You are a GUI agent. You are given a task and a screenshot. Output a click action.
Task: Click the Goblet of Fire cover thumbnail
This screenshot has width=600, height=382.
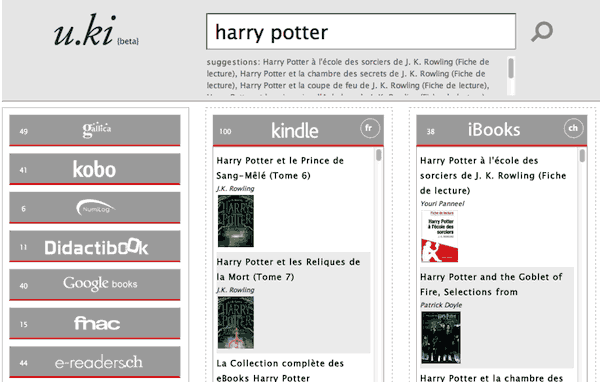441,338
